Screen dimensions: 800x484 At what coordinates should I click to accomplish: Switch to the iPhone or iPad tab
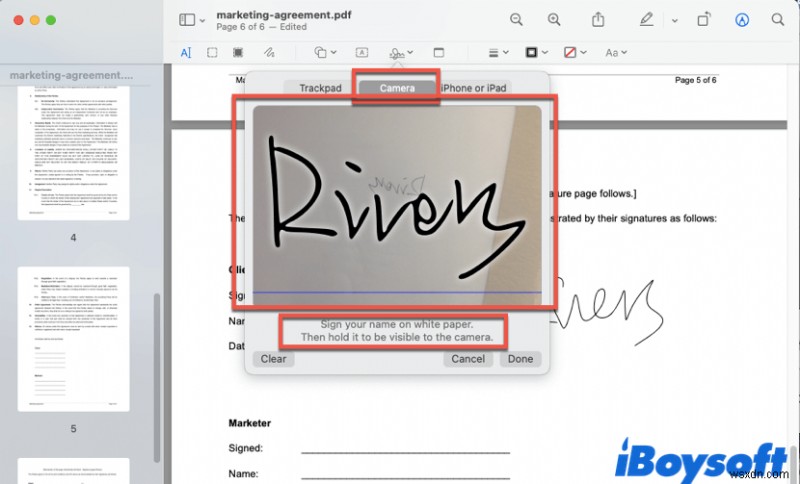click(x=473, y=88)
